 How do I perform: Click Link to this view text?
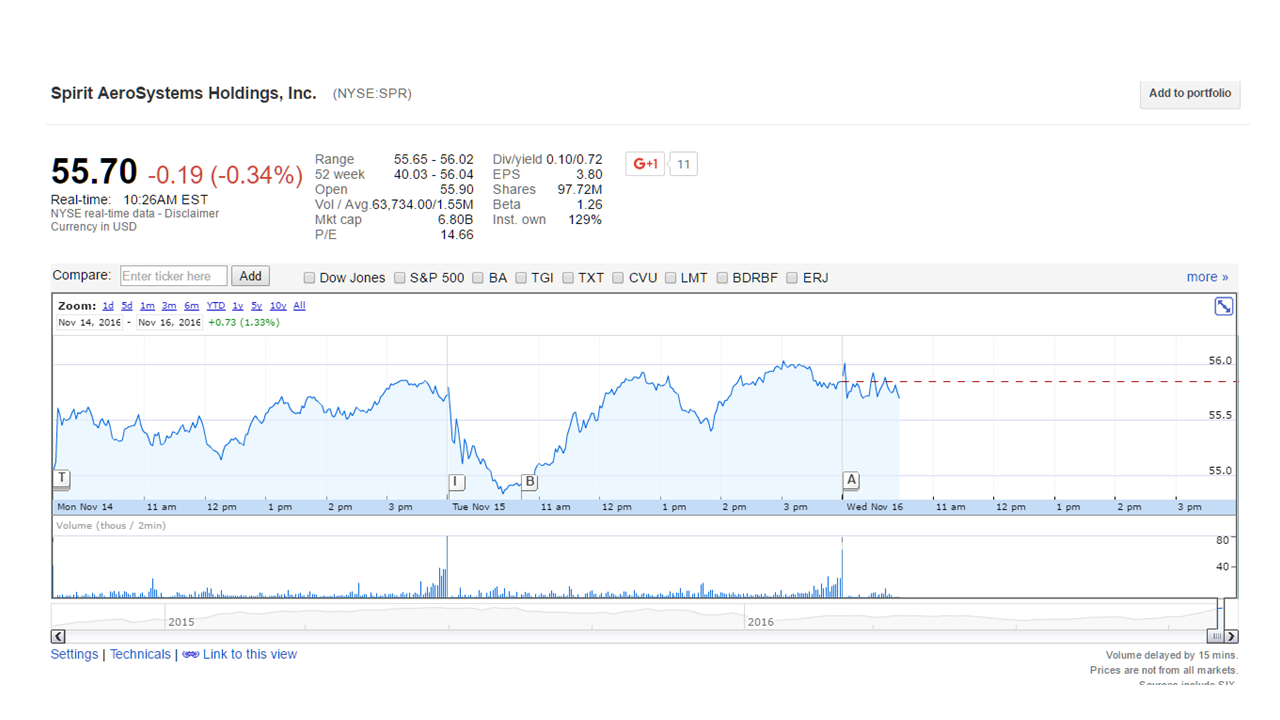[250, 654]
